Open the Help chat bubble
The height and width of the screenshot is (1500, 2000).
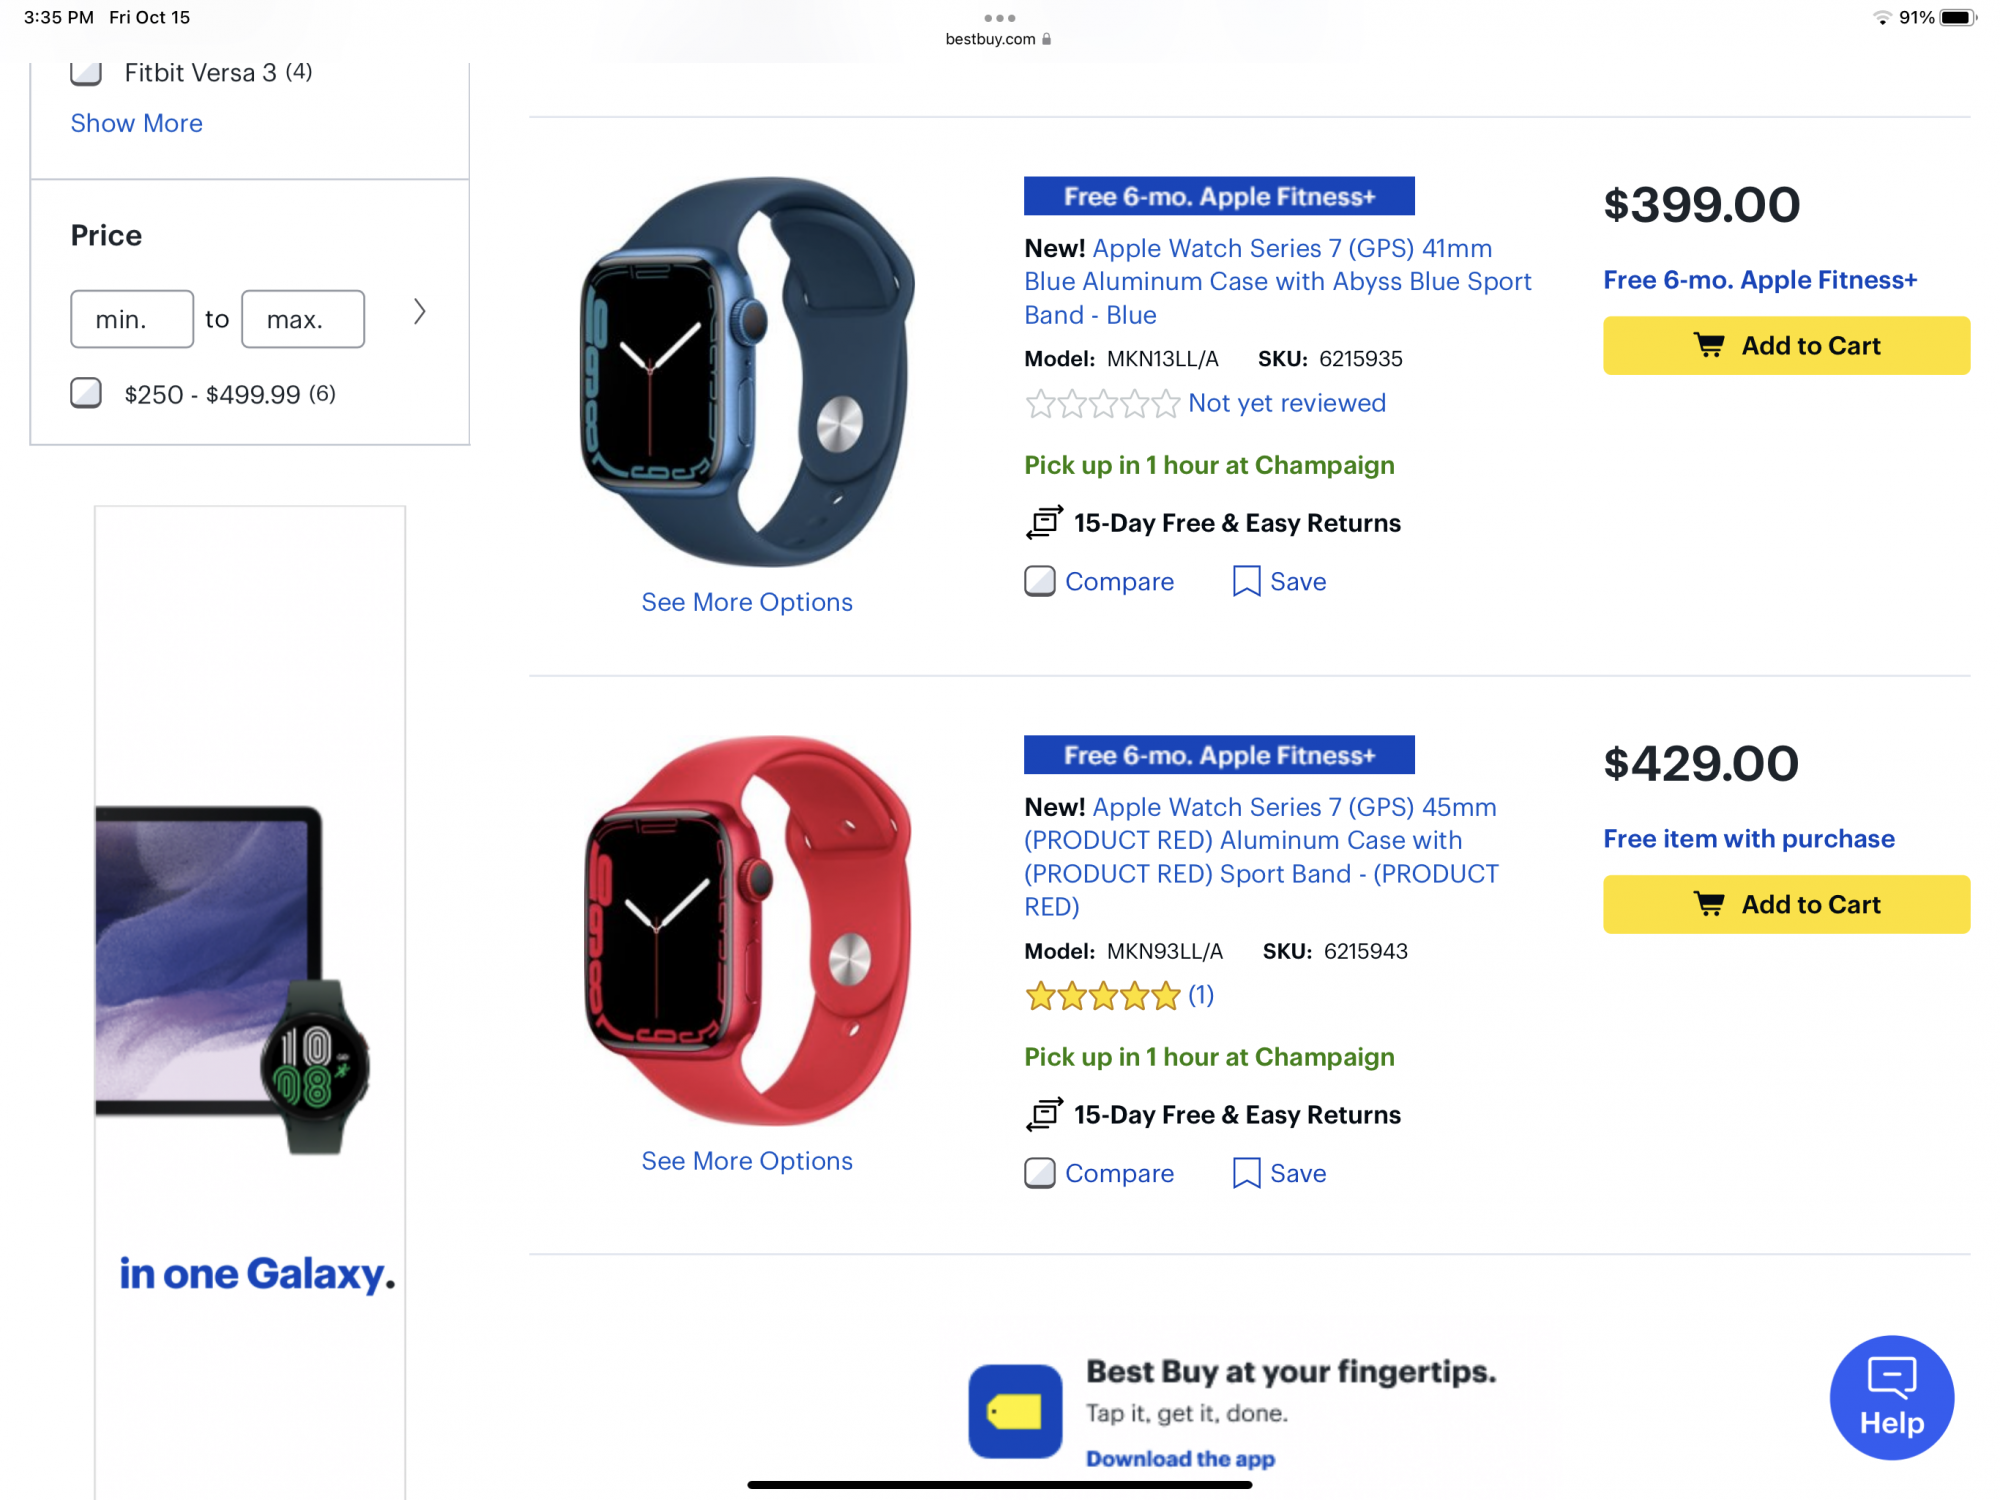1891,1397
